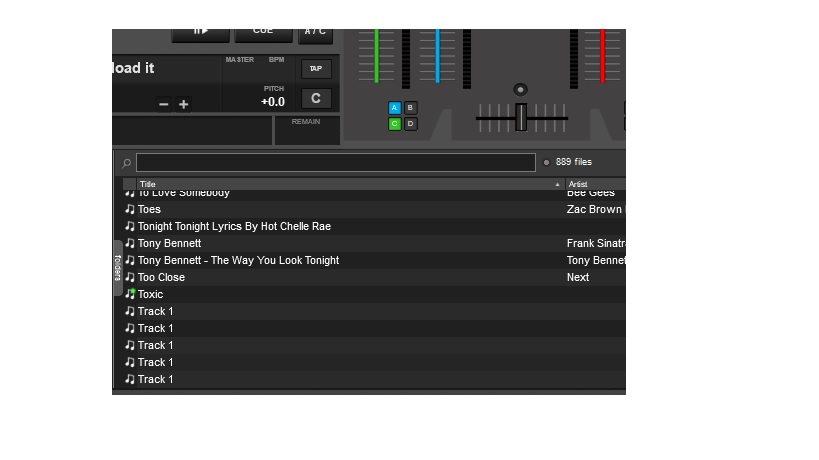
Task: Click the music note icon beside Toes
Action: pyautogui.click(x=130, y=209)
